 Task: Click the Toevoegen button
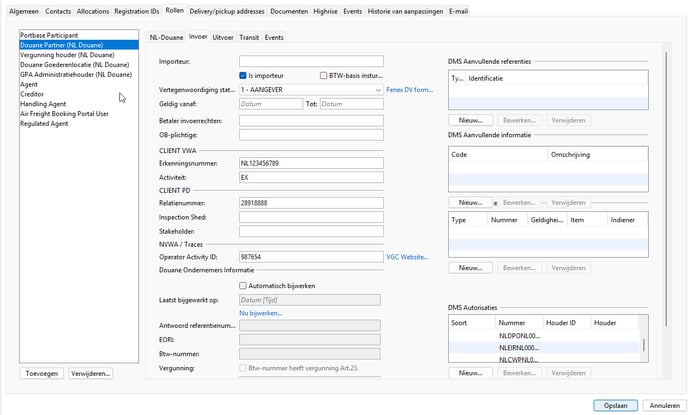click(x=42, y=374)
